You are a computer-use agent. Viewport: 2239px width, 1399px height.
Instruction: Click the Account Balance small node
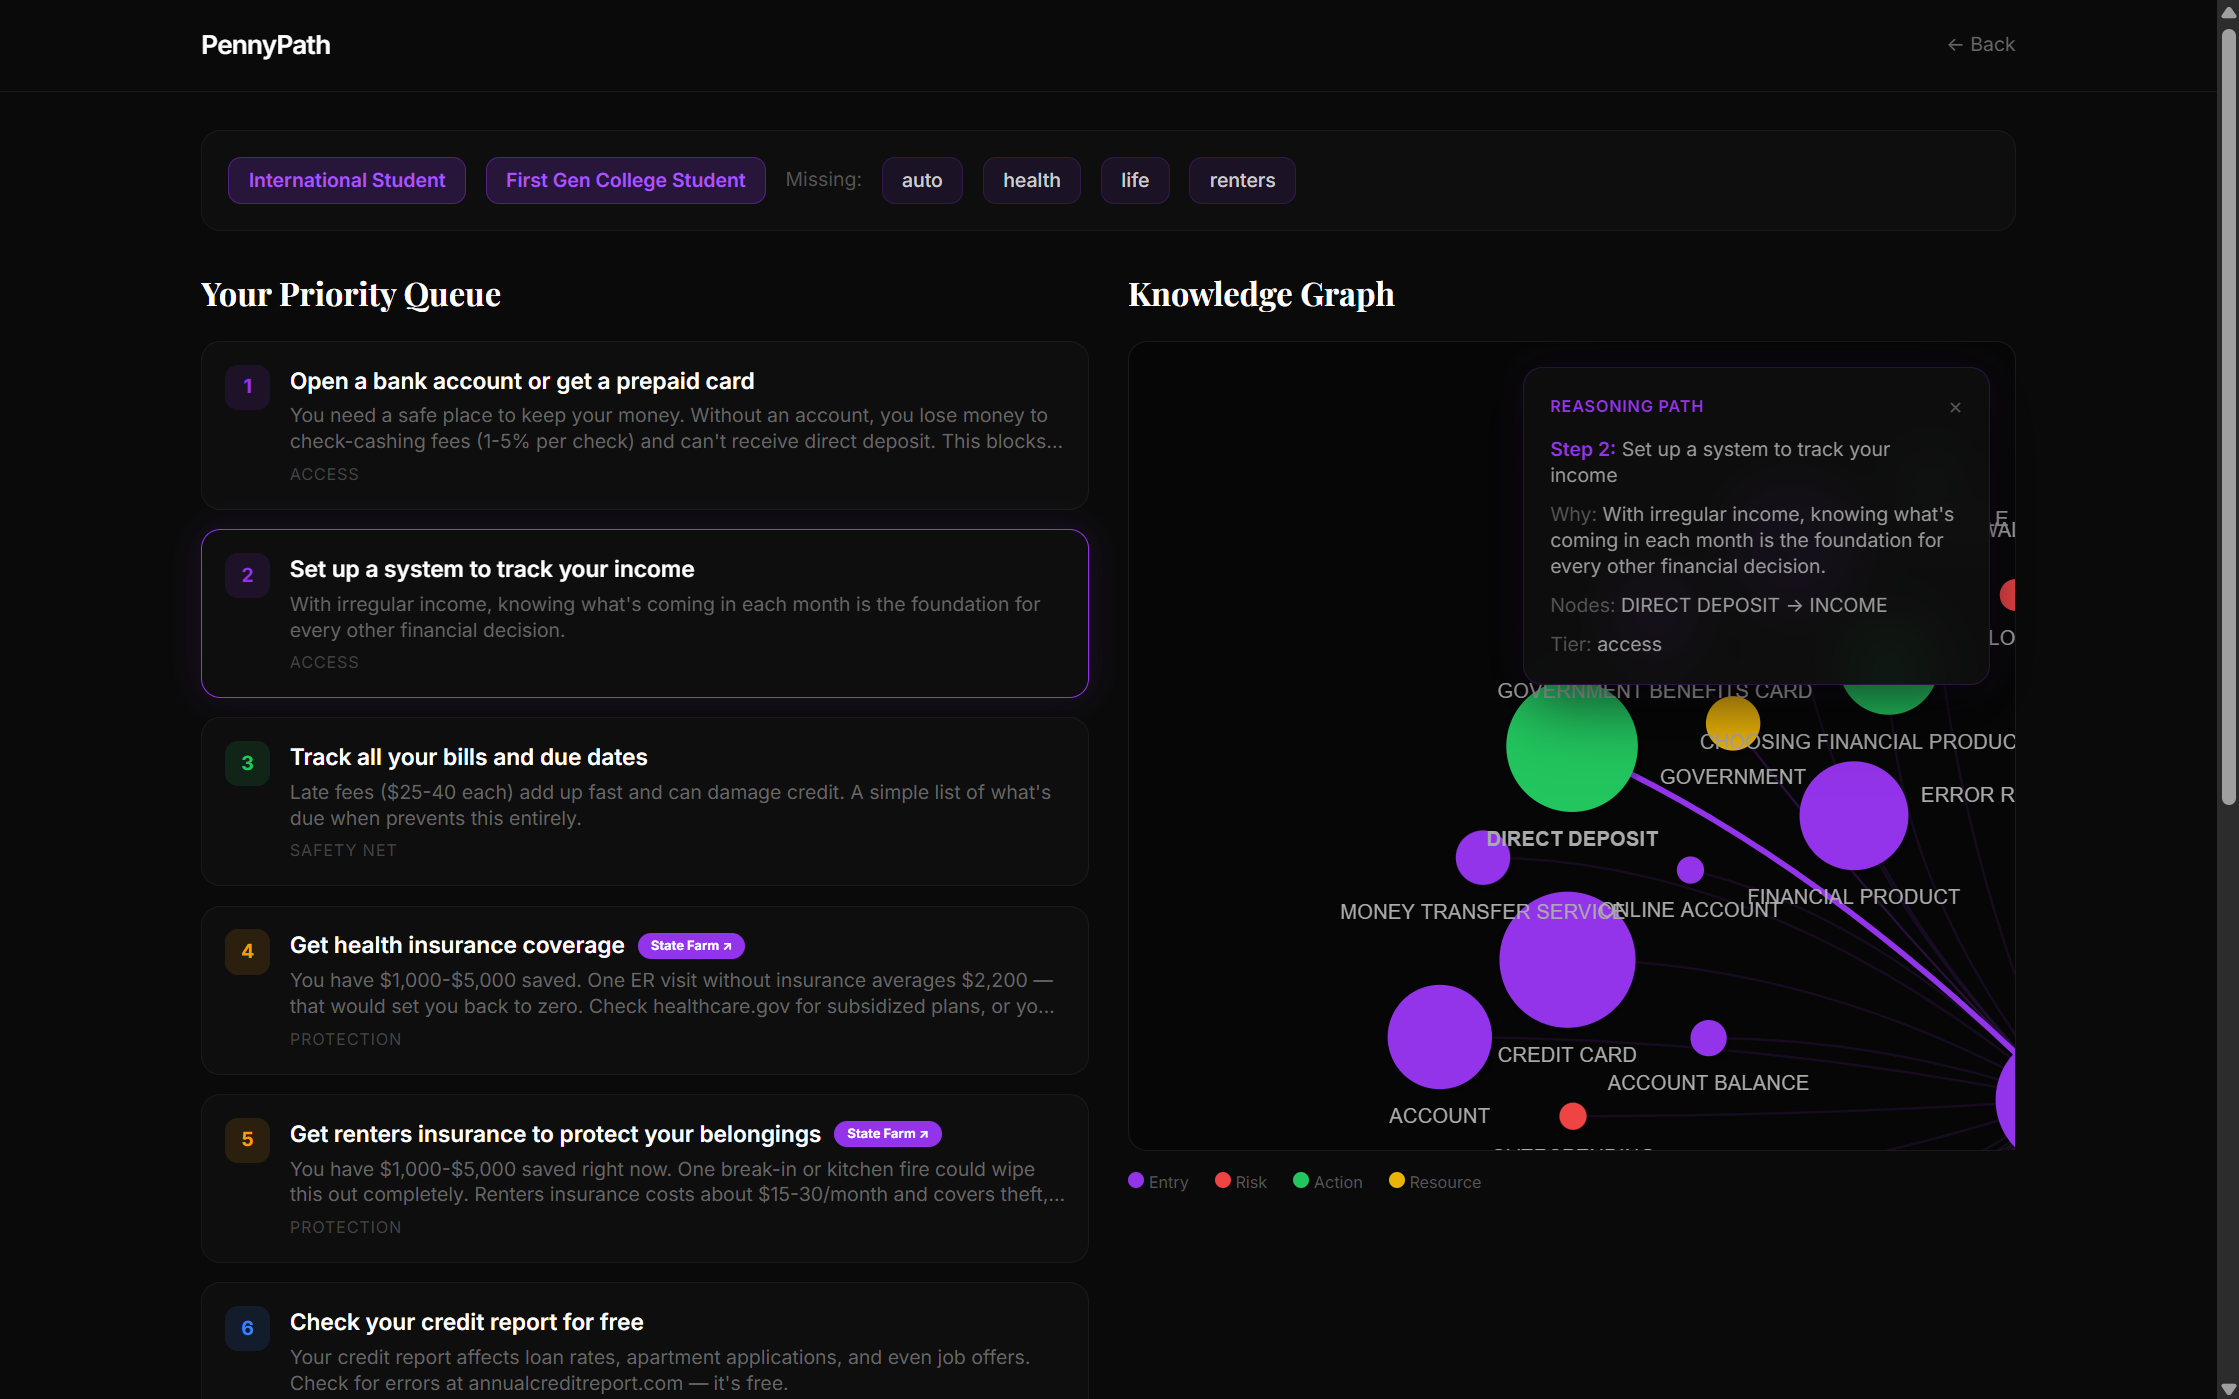click(x=1707, y=1038)
